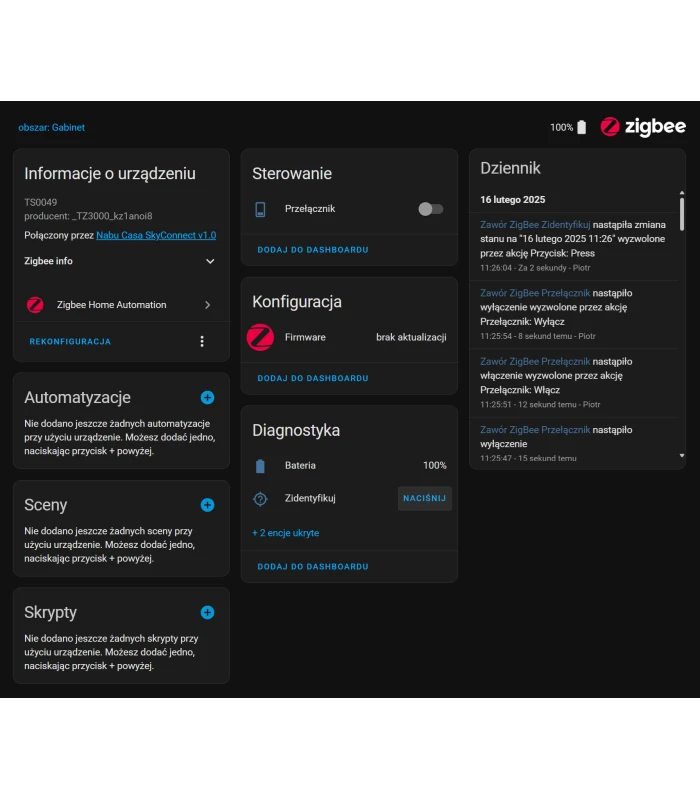Show the 2 hidden entities
Viewport: 700px width, 800px height.
pos(286,533)
